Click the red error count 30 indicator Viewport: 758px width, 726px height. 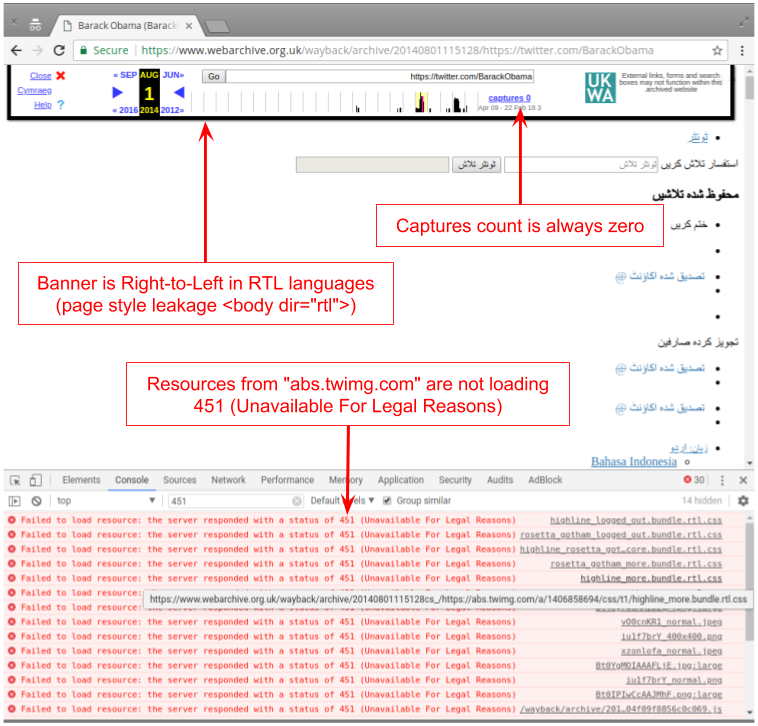[694, 480]
